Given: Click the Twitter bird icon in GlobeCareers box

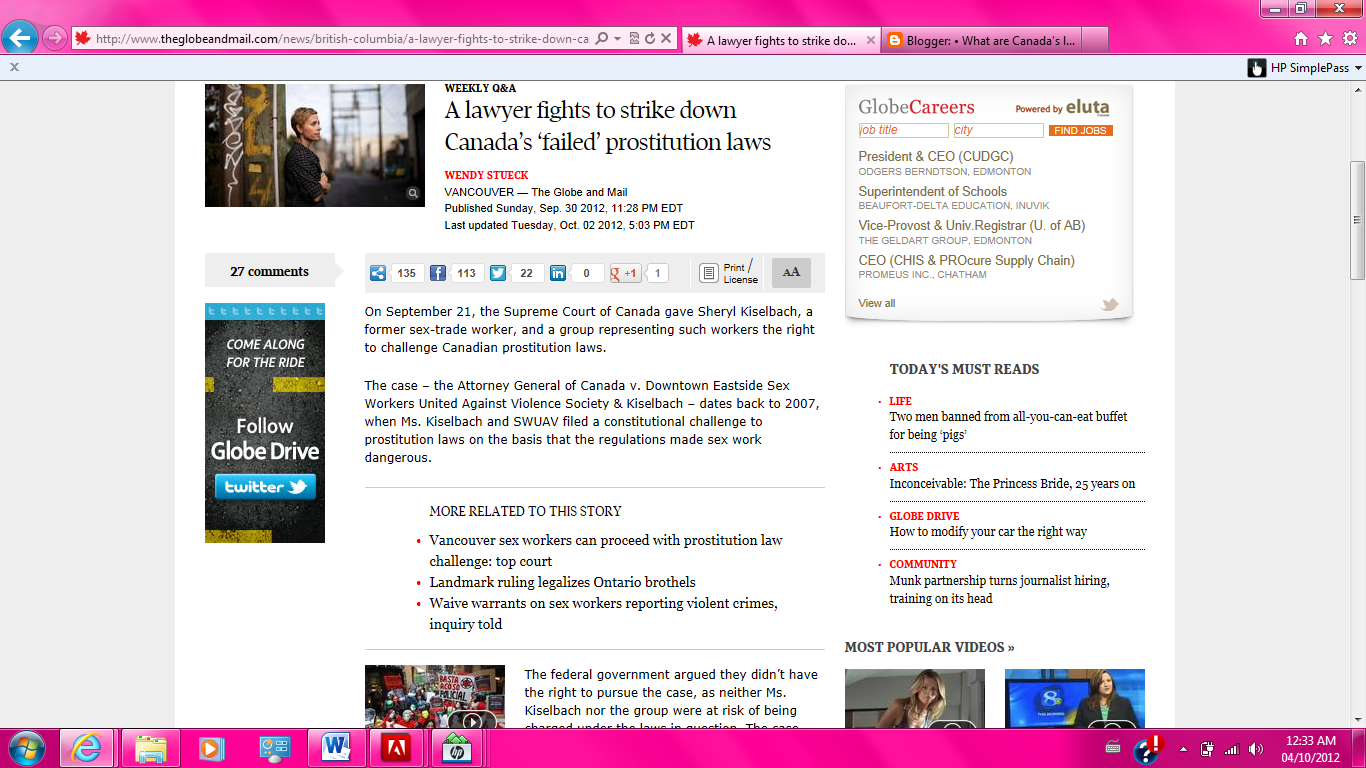Looking at the screenshot, I should coord(1109,305).
